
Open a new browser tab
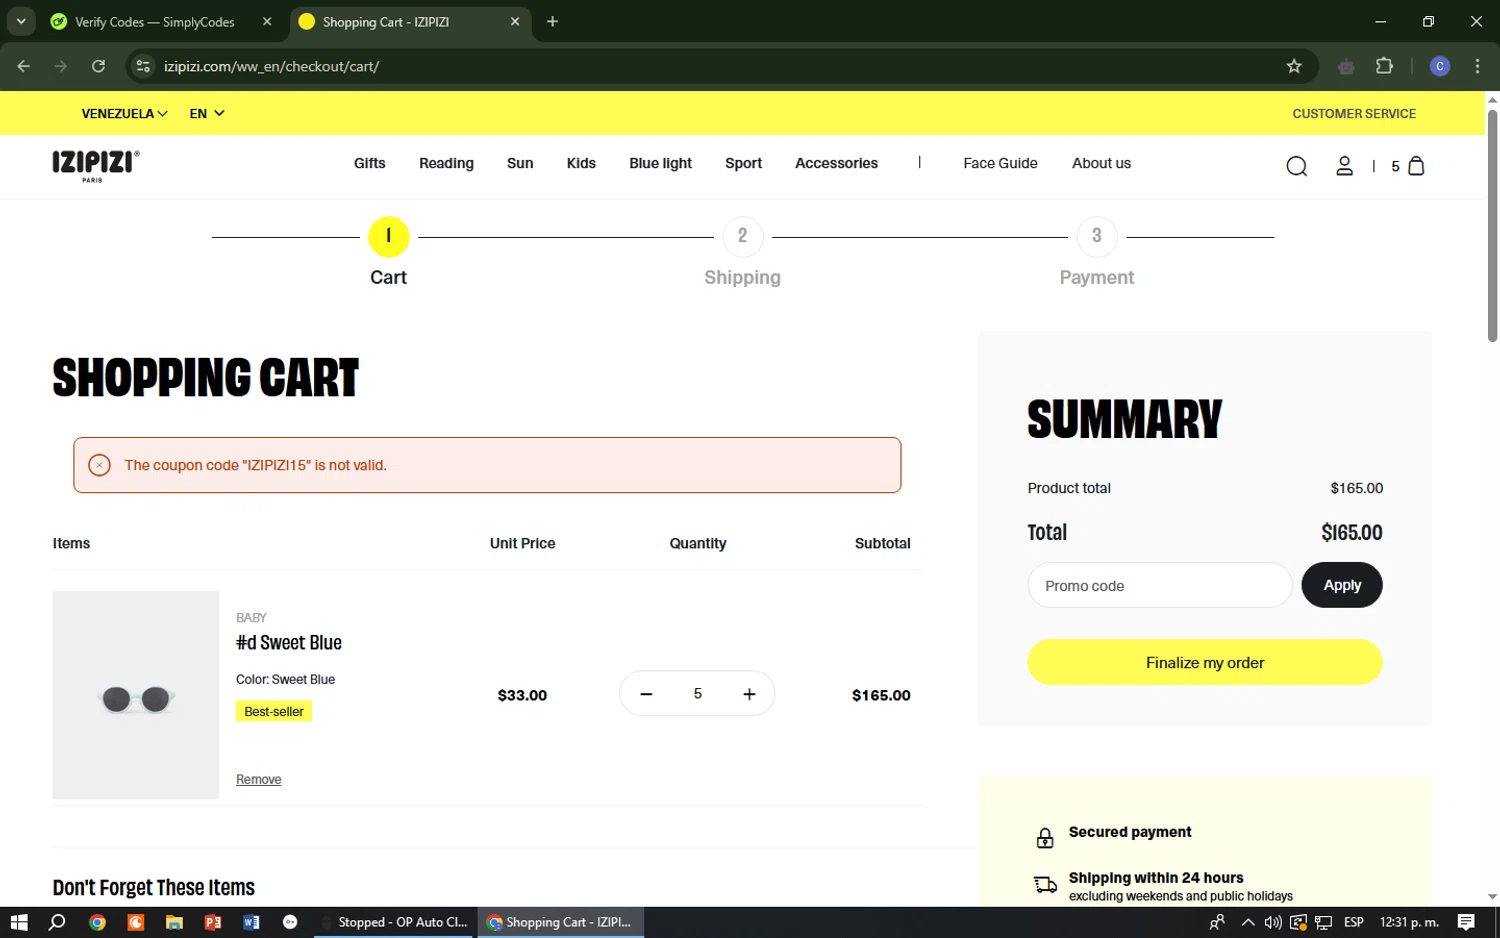[552, 21]
